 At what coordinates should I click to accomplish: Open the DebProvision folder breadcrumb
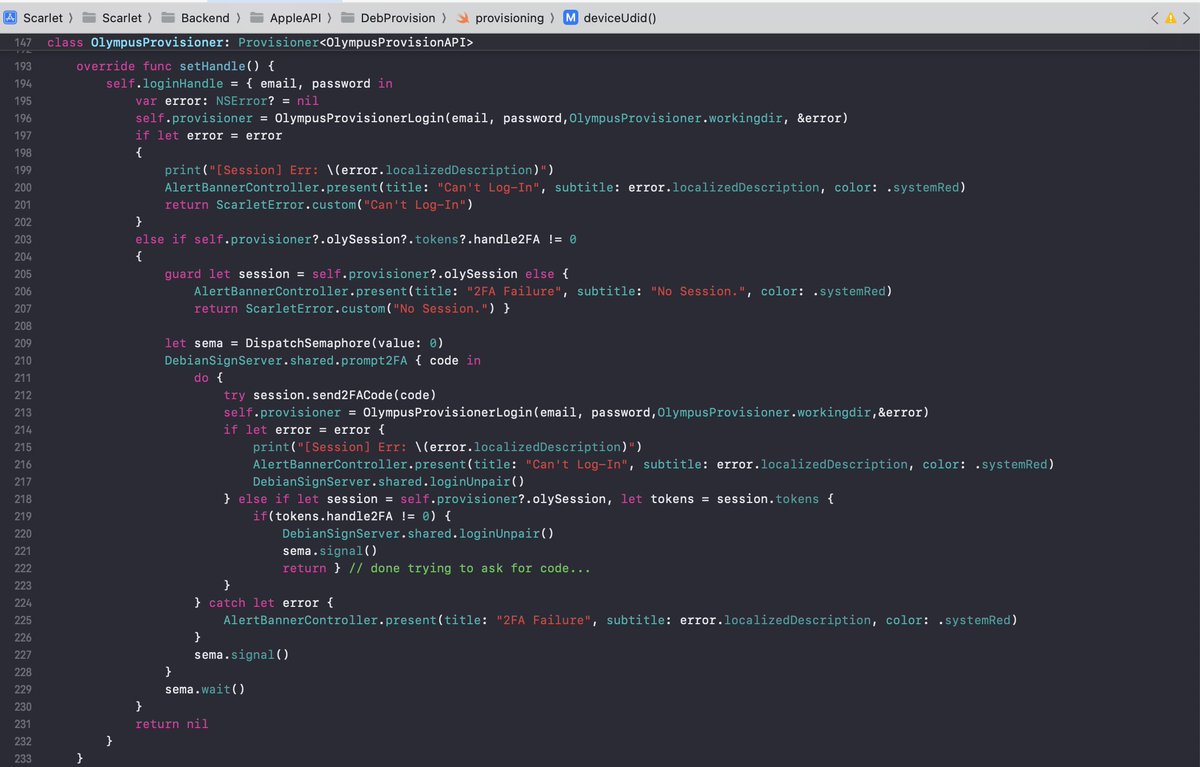(x=388, y=18)
